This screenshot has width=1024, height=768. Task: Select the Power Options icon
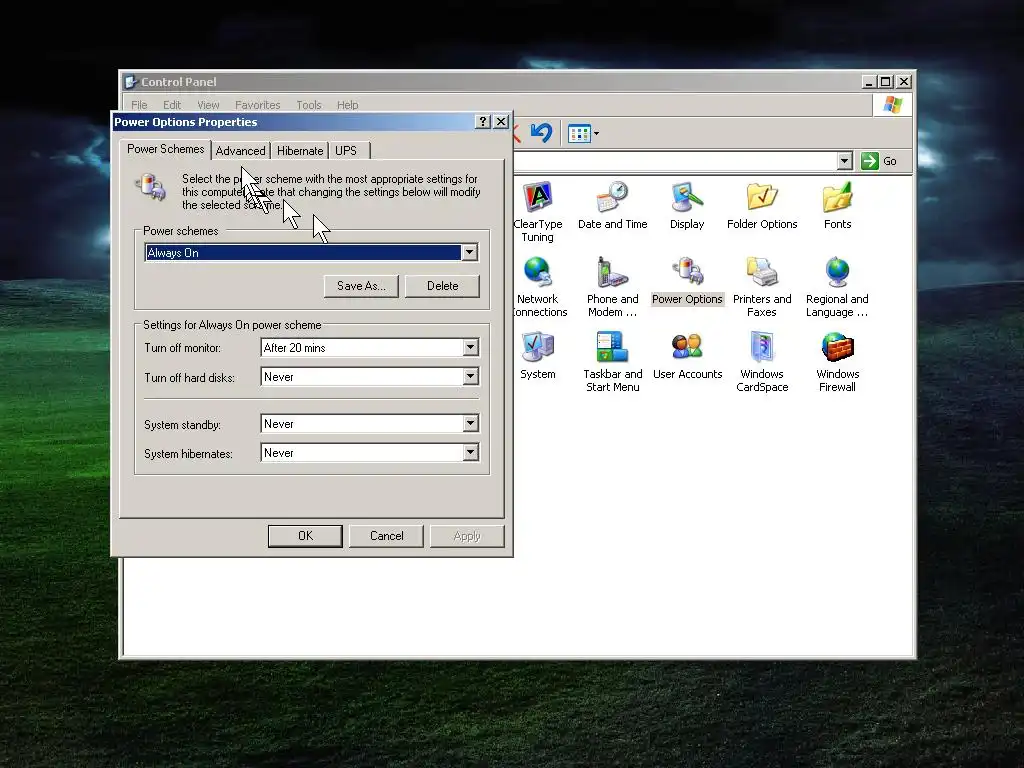[687, 272]
